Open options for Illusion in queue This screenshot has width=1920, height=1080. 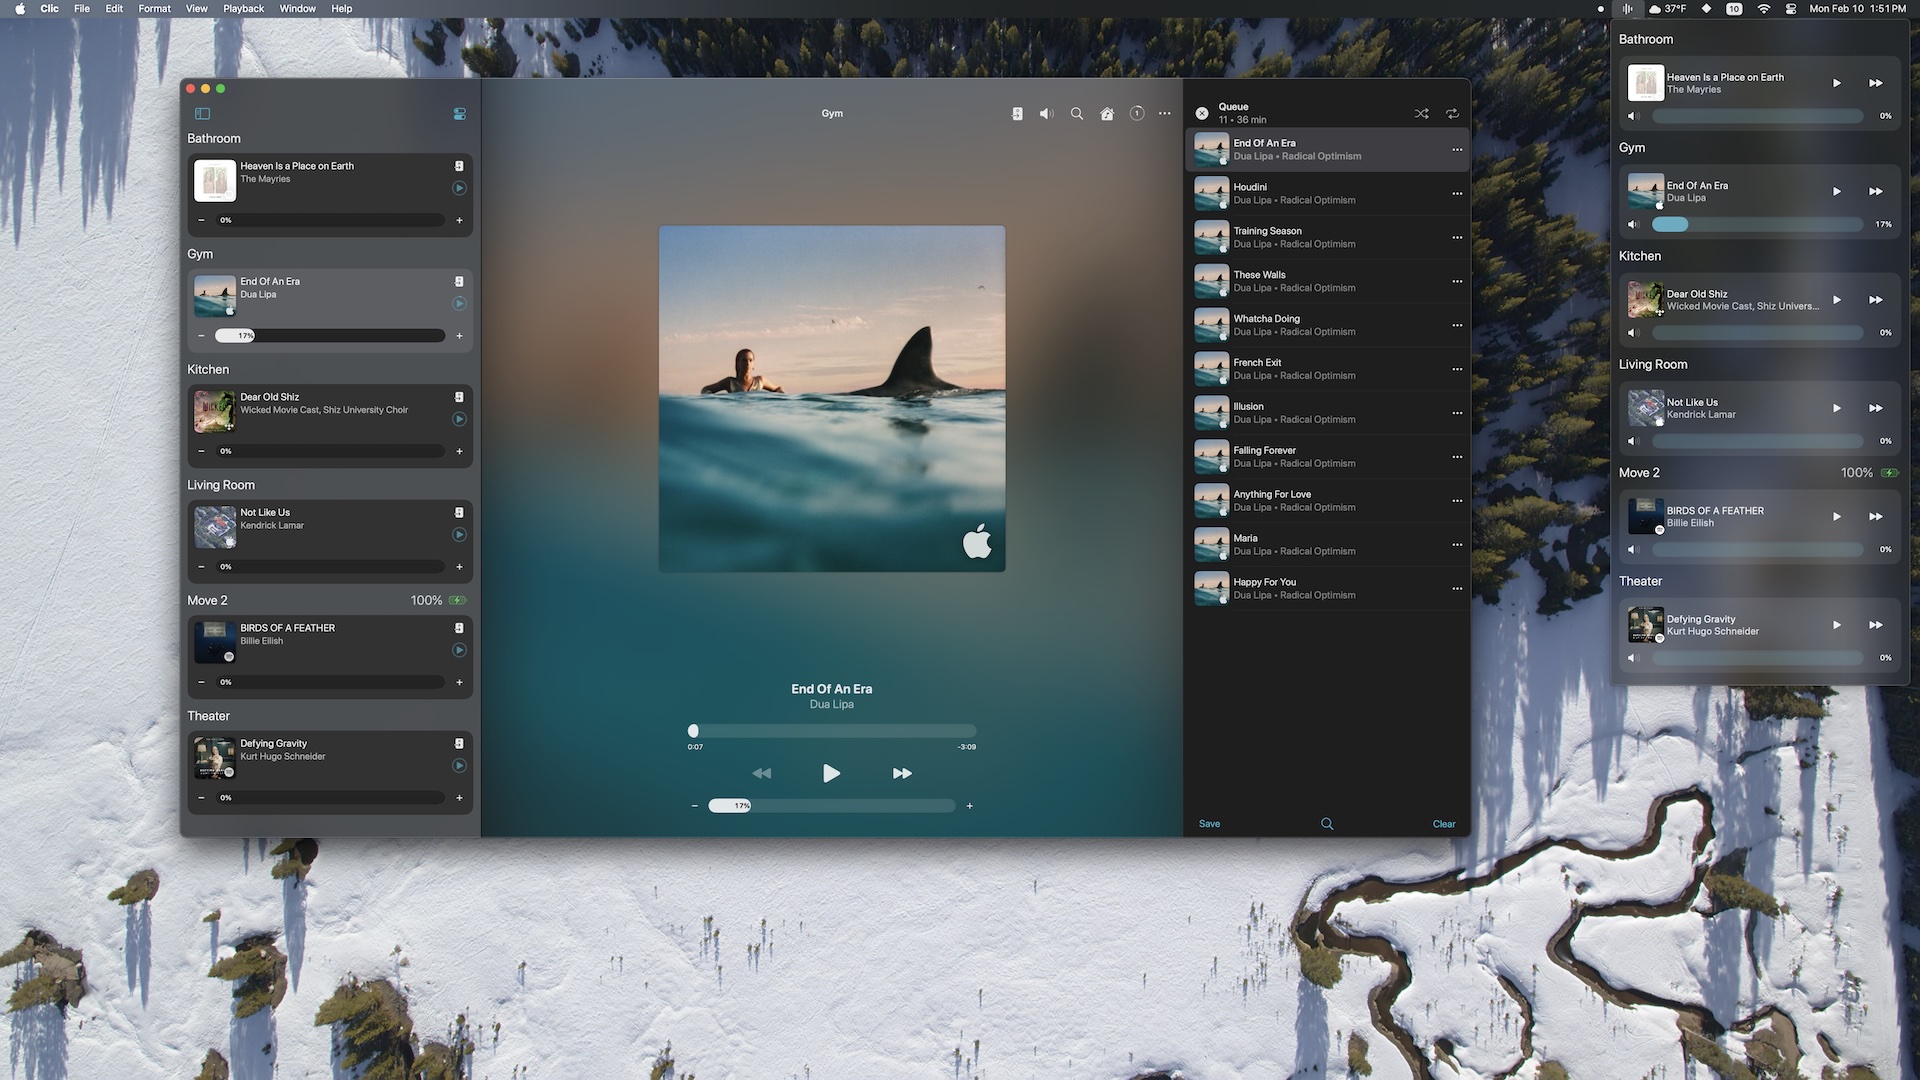(1457, 413)
